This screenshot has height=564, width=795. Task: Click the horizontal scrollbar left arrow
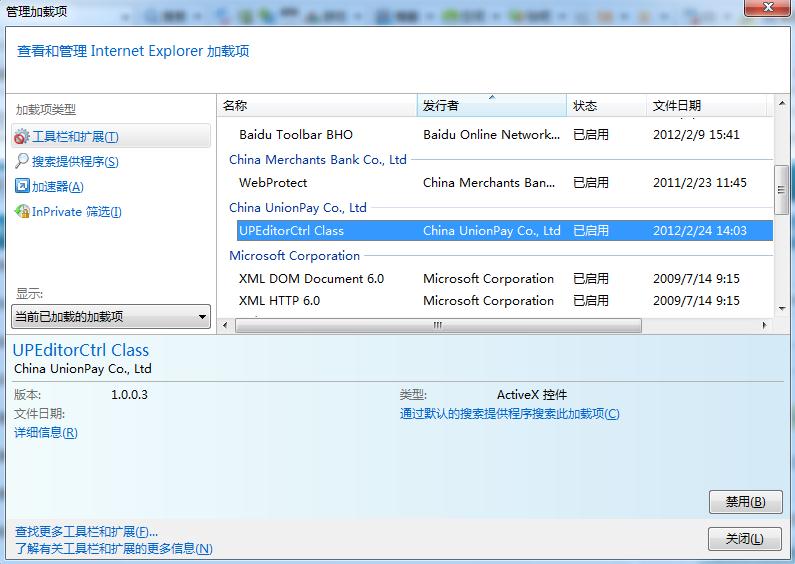coord(226,325)
